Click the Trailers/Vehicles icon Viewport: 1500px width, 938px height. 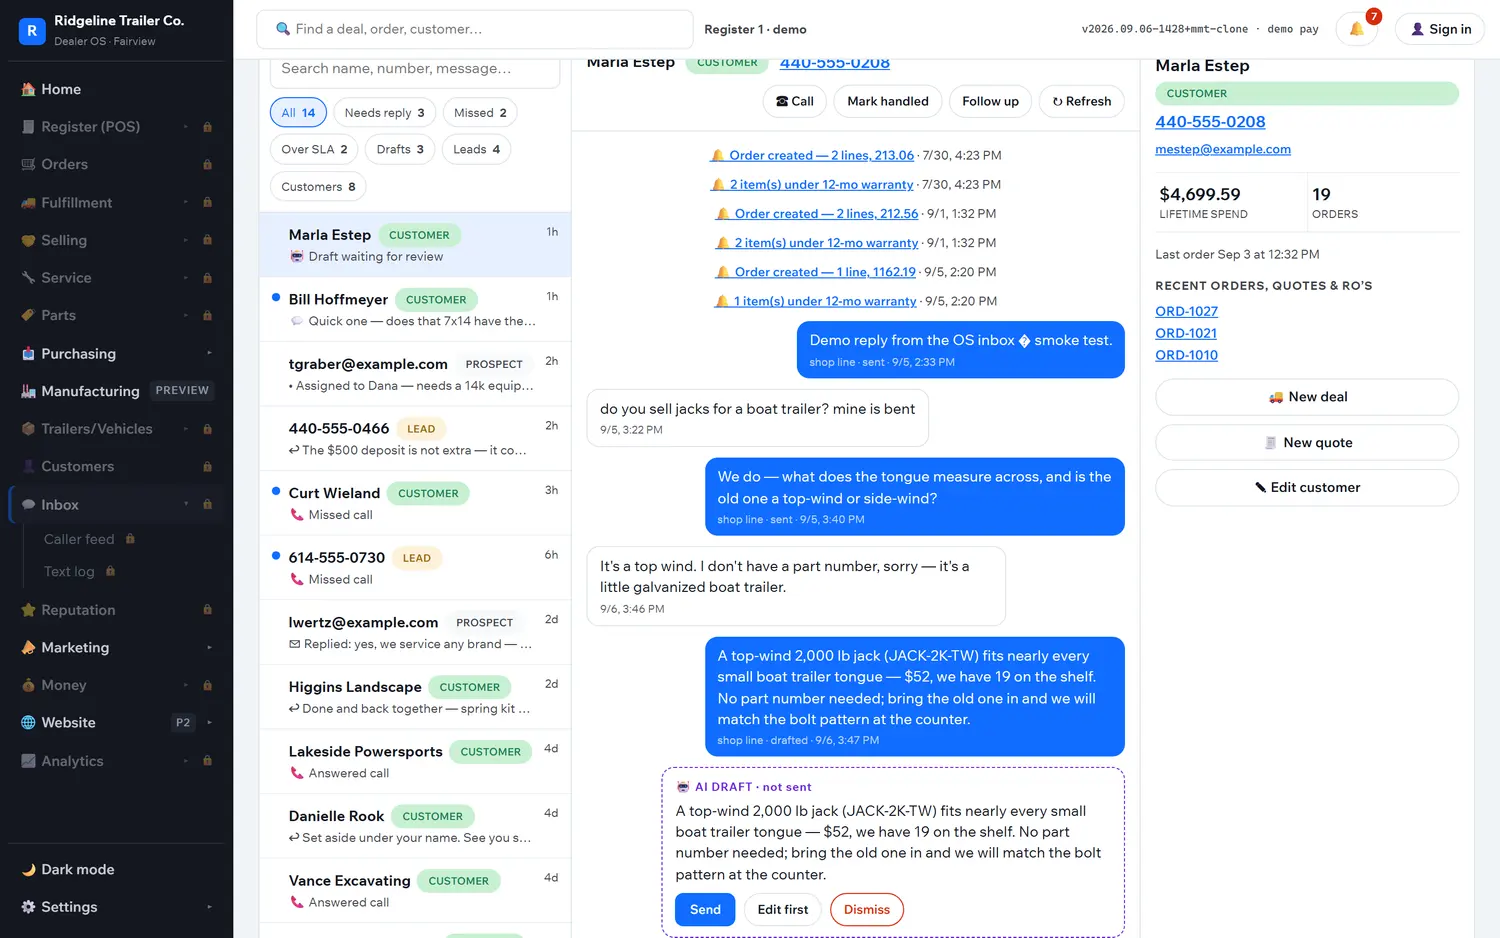(28, 429)
